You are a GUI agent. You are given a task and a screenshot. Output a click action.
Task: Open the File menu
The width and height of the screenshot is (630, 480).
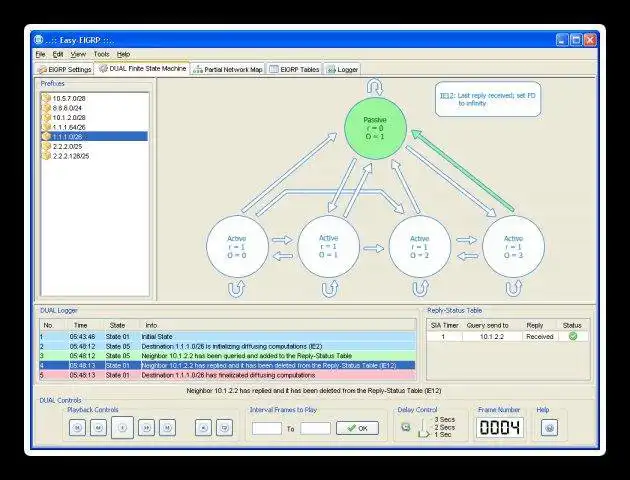(40, 54)
